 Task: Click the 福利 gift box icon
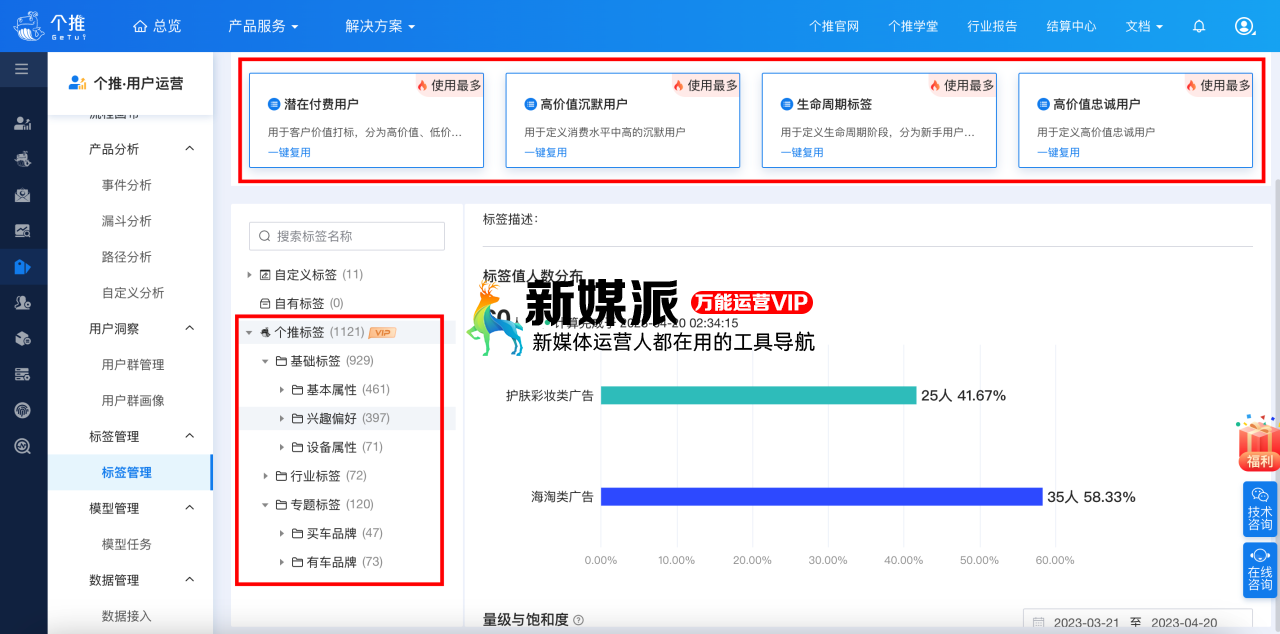tap(1259, 444)
